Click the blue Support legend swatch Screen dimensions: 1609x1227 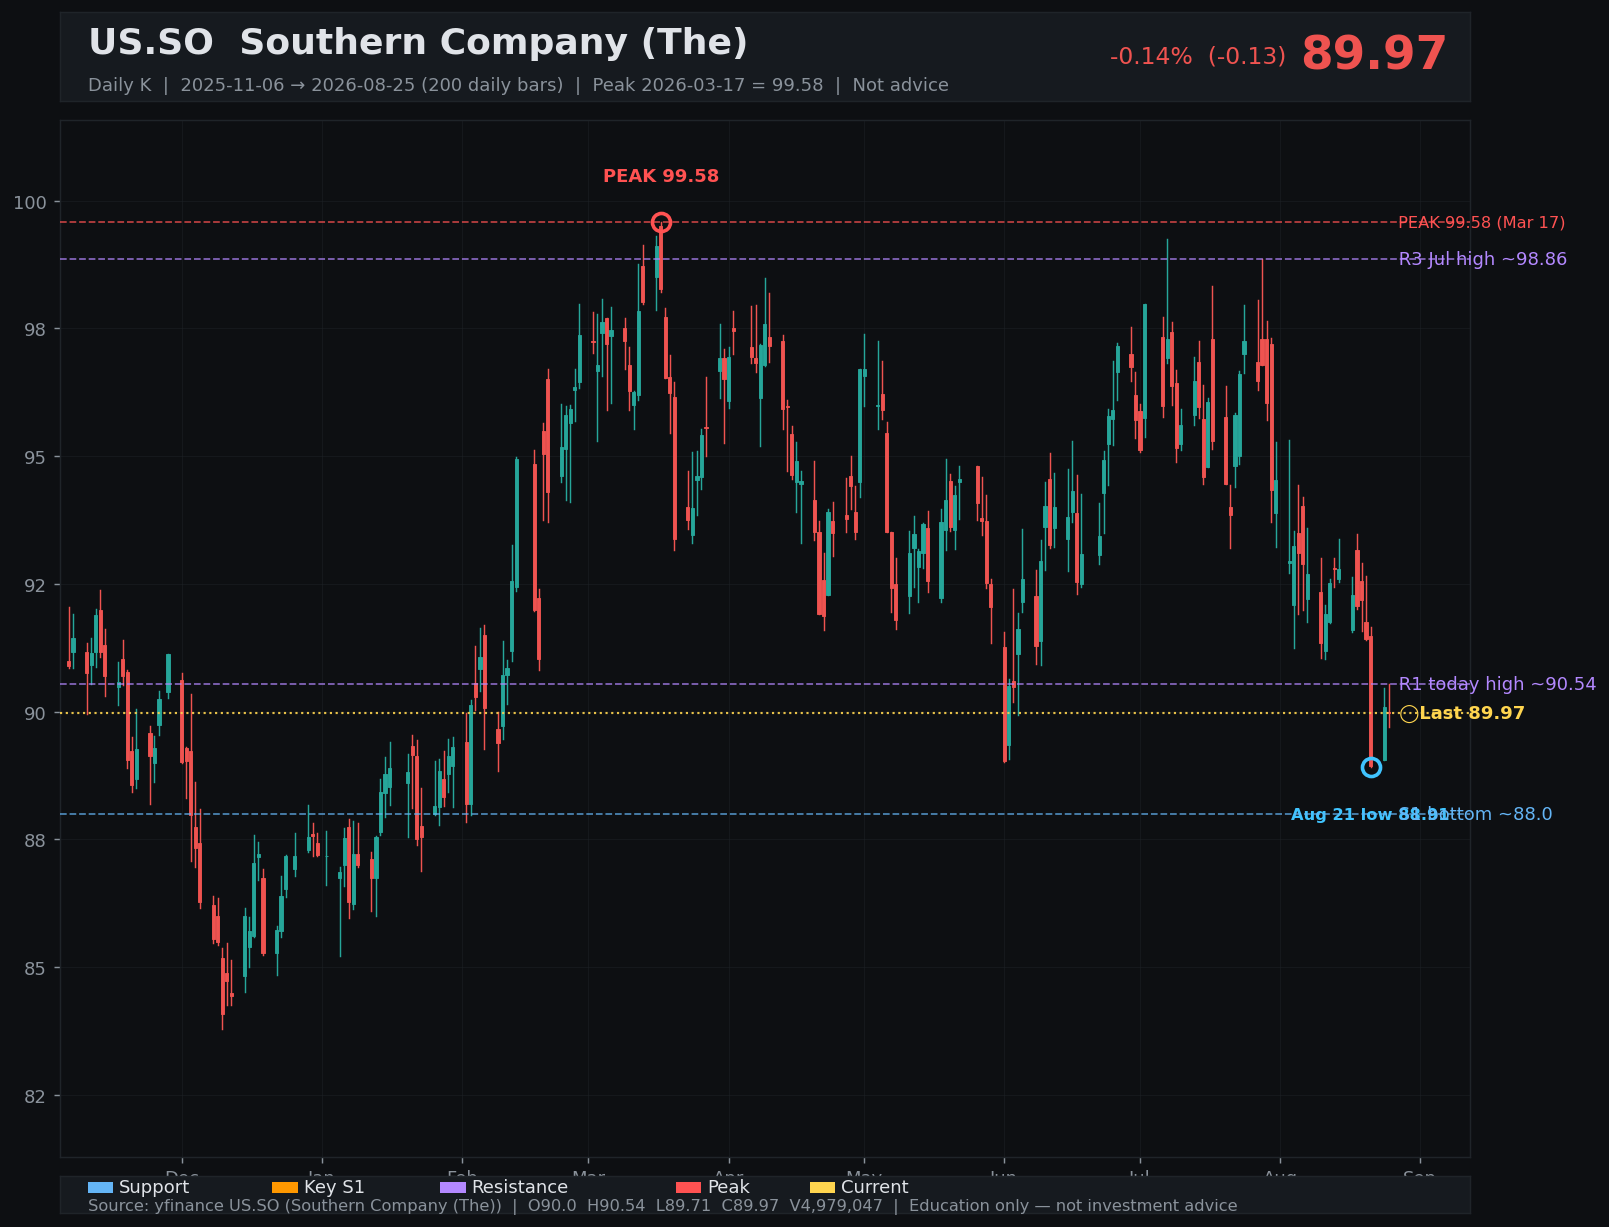[100, 1188]
